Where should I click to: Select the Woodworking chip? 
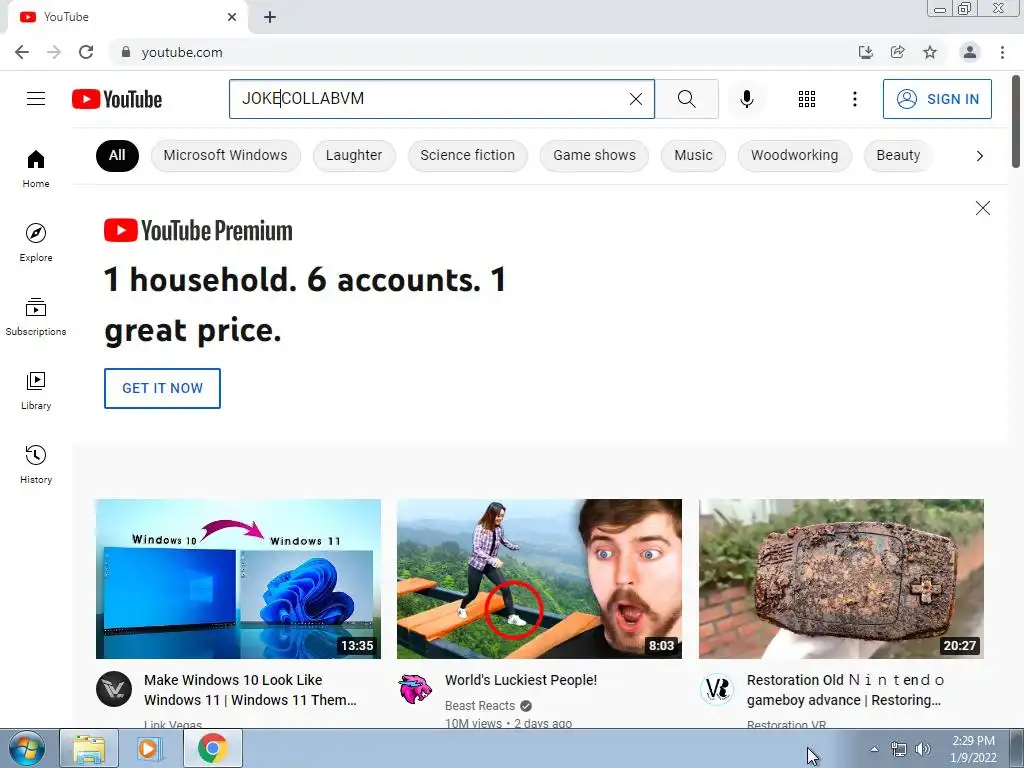[794, 155]
